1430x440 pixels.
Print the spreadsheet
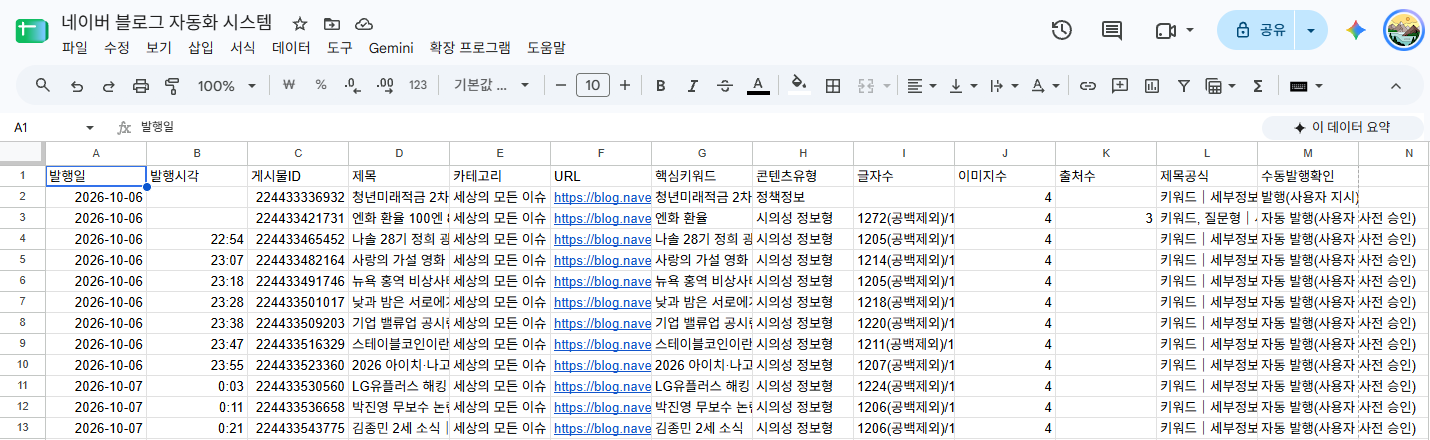click(x=140, y=85)
